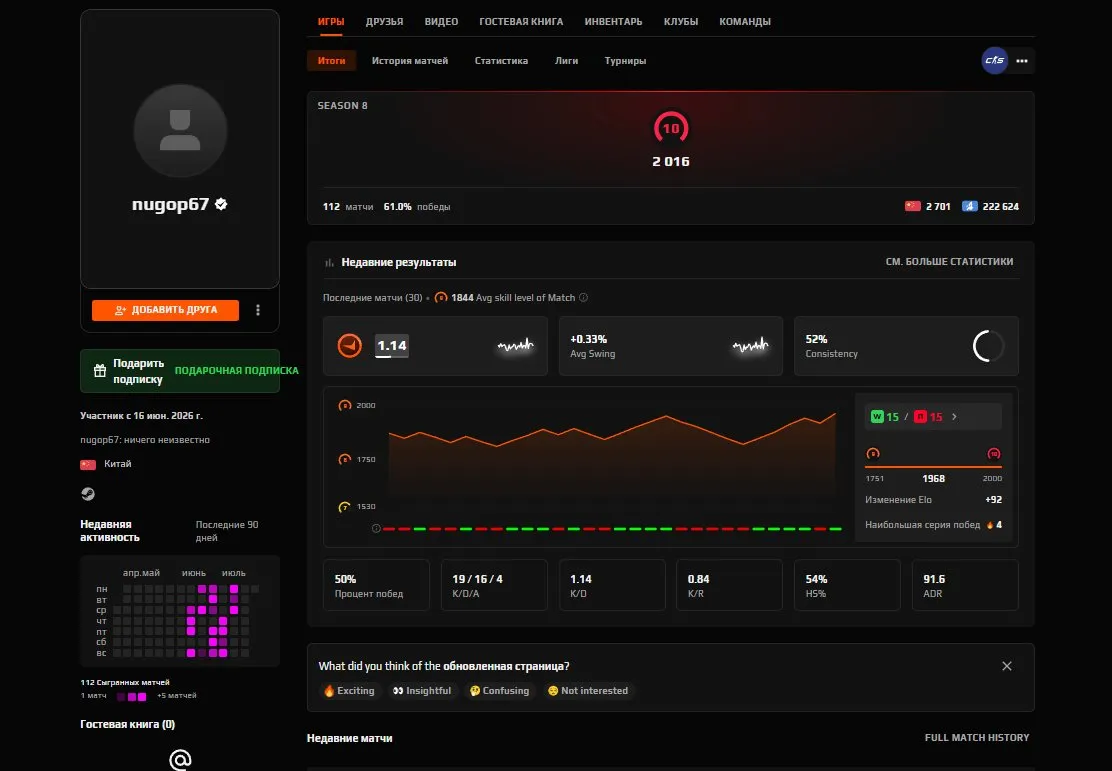Open the CS game selector icon
Viewport: 1112px width, 771px height.
point(994,60)
